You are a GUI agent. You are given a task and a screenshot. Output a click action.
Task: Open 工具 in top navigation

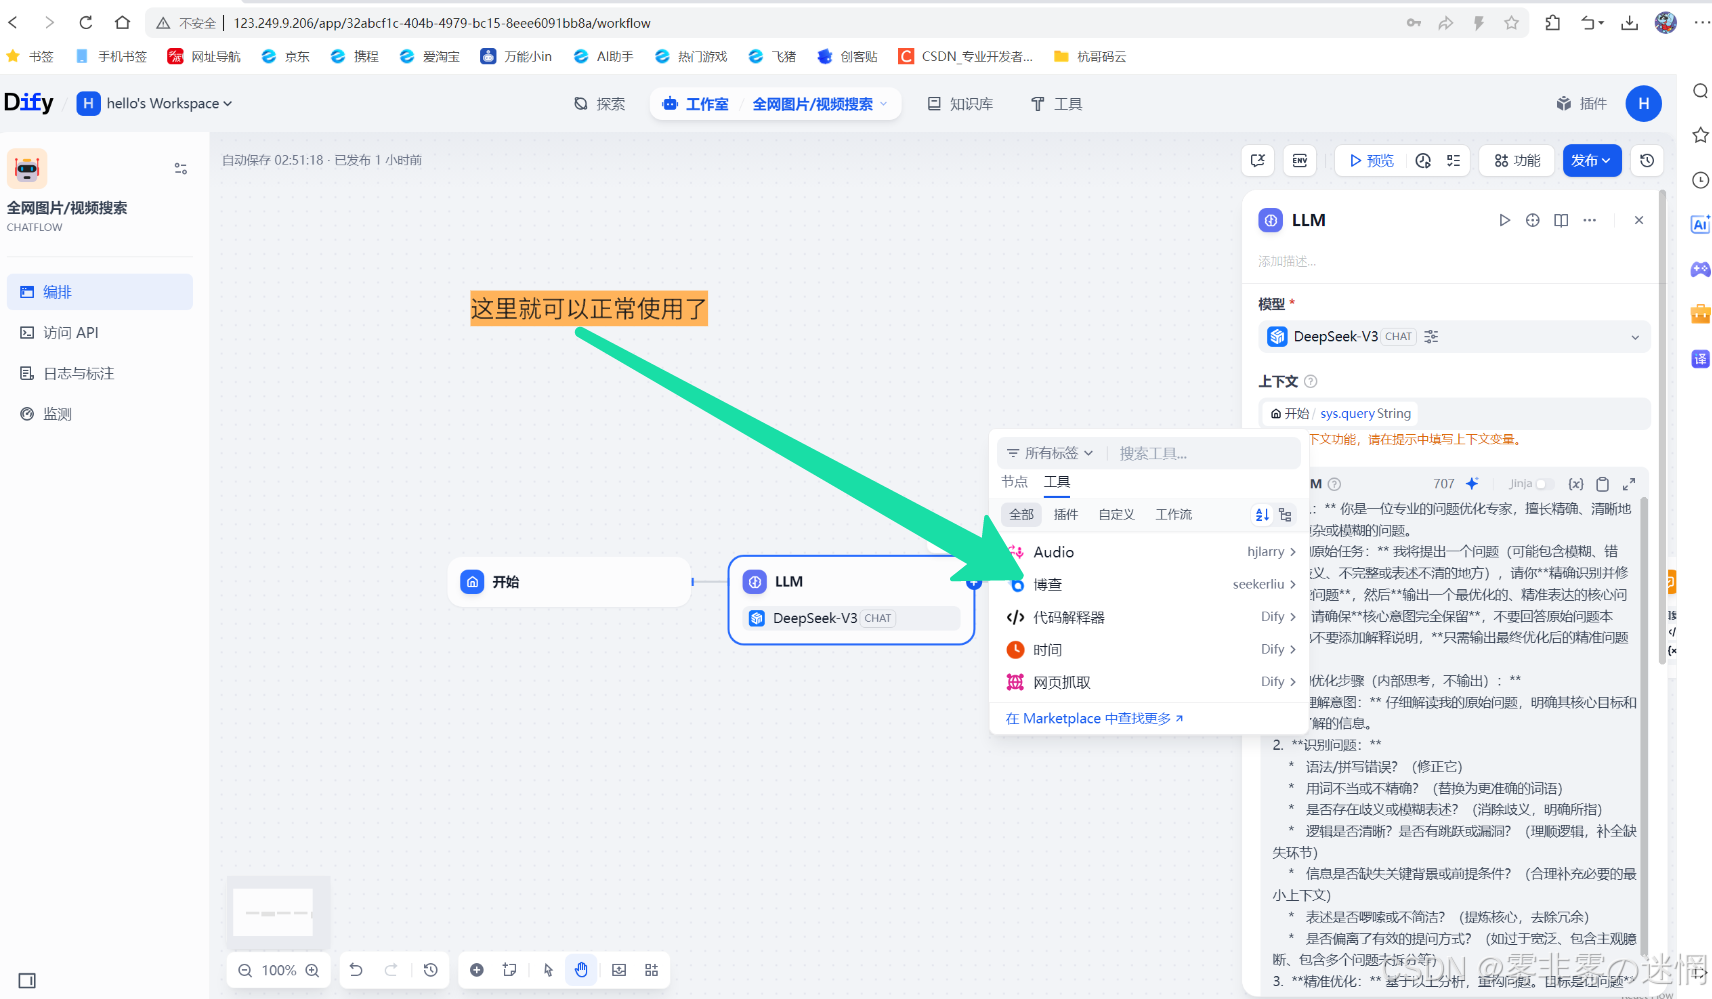[1056, 104]
